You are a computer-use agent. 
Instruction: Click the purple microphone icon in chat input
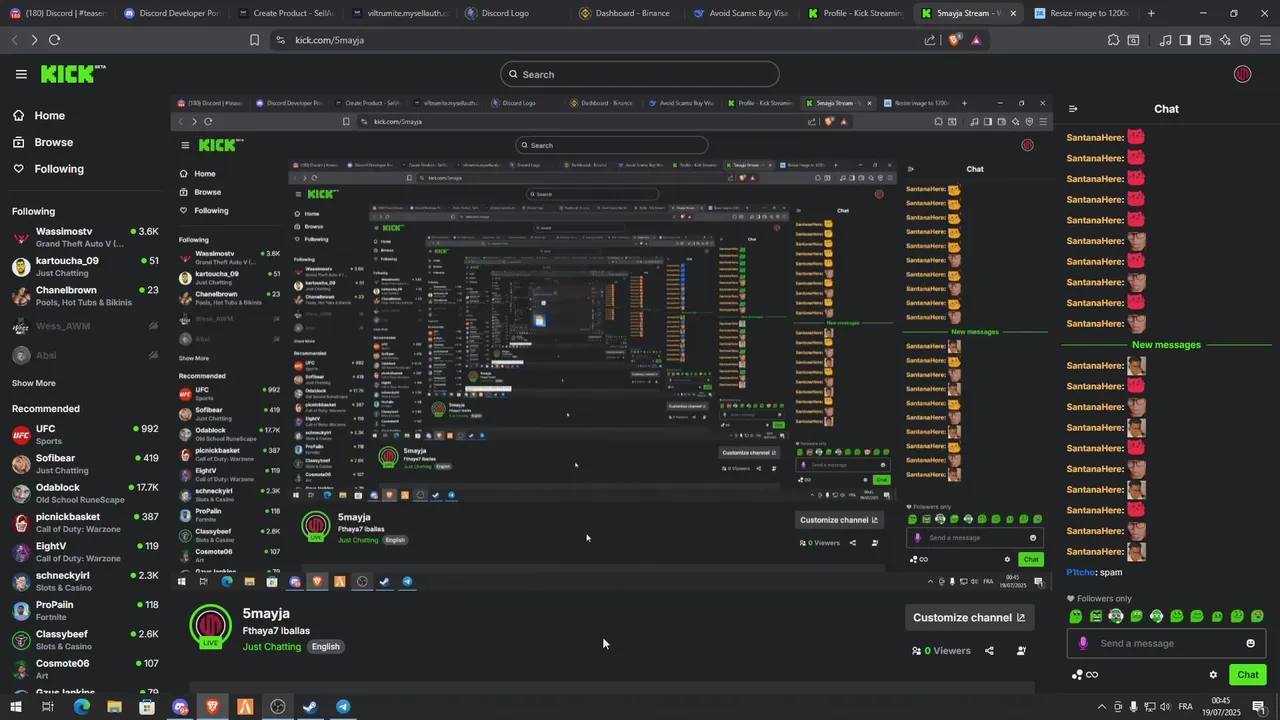tap(1083, 643)
